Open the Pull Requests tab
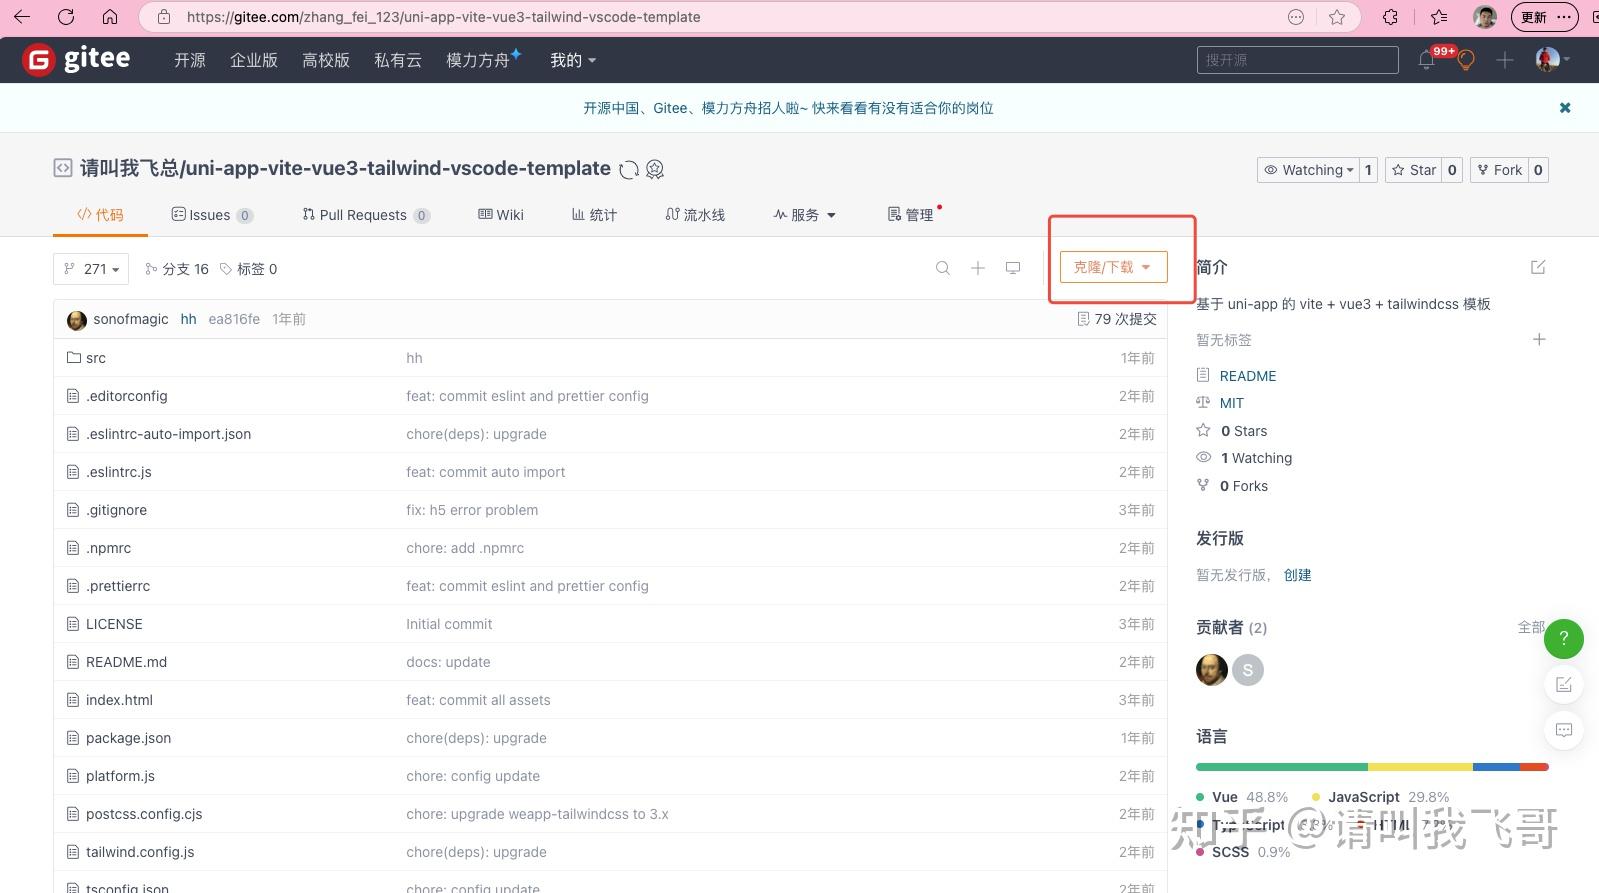The width and height of the screenshot is (1599, 893). [x=366, y=215]
